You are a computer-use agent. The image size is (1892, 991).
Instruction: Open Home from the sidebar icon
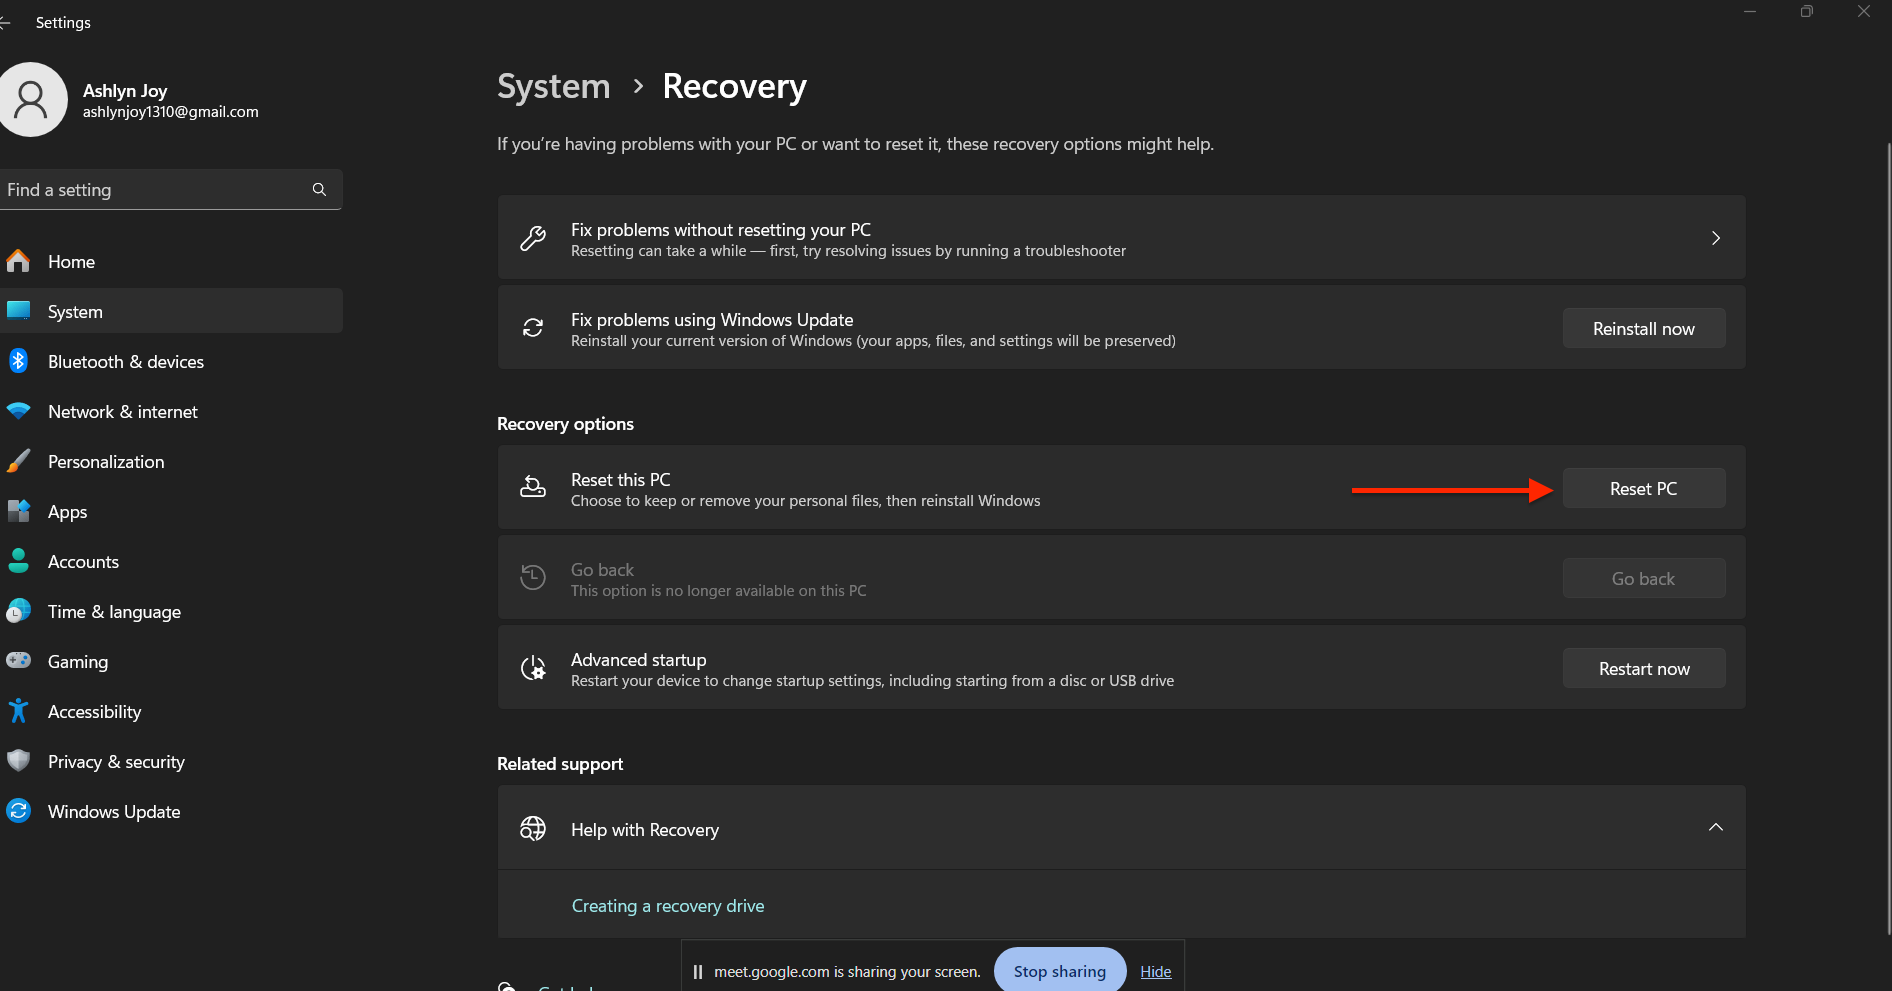click(18, 261)
